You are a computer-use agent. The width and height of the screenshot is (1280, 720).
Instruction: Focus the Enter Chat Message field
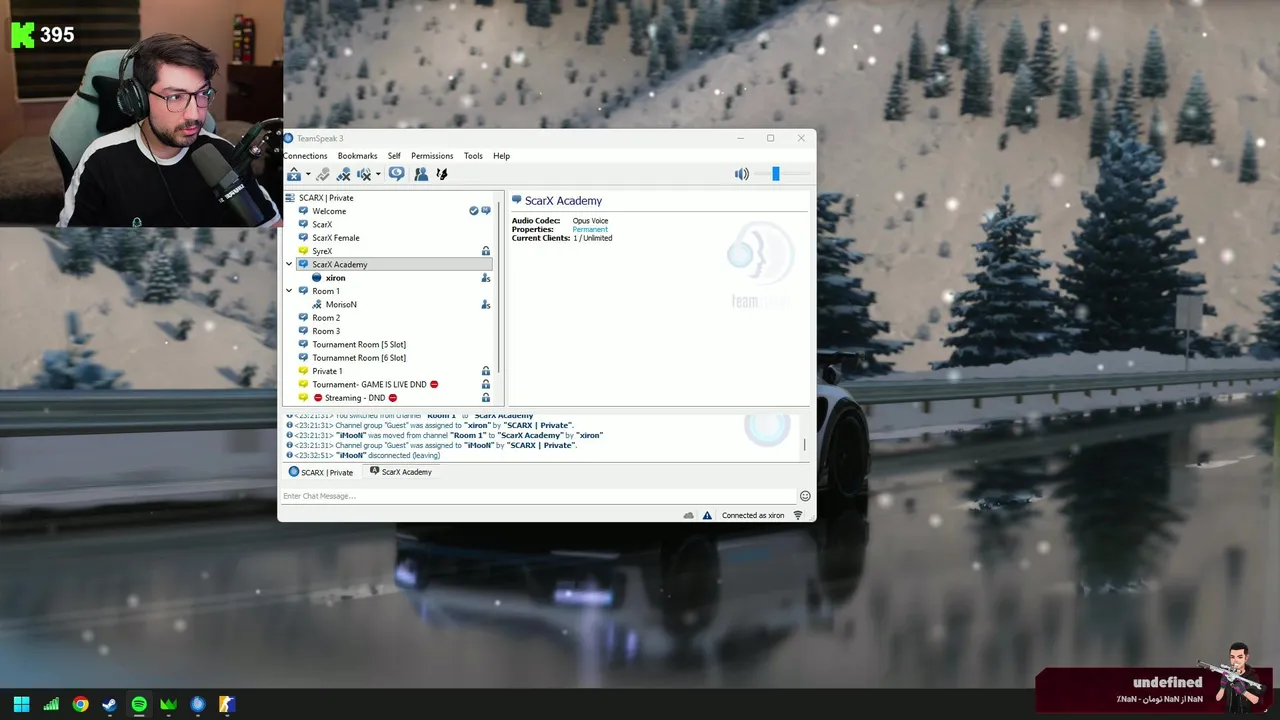(x=538, y=496)
